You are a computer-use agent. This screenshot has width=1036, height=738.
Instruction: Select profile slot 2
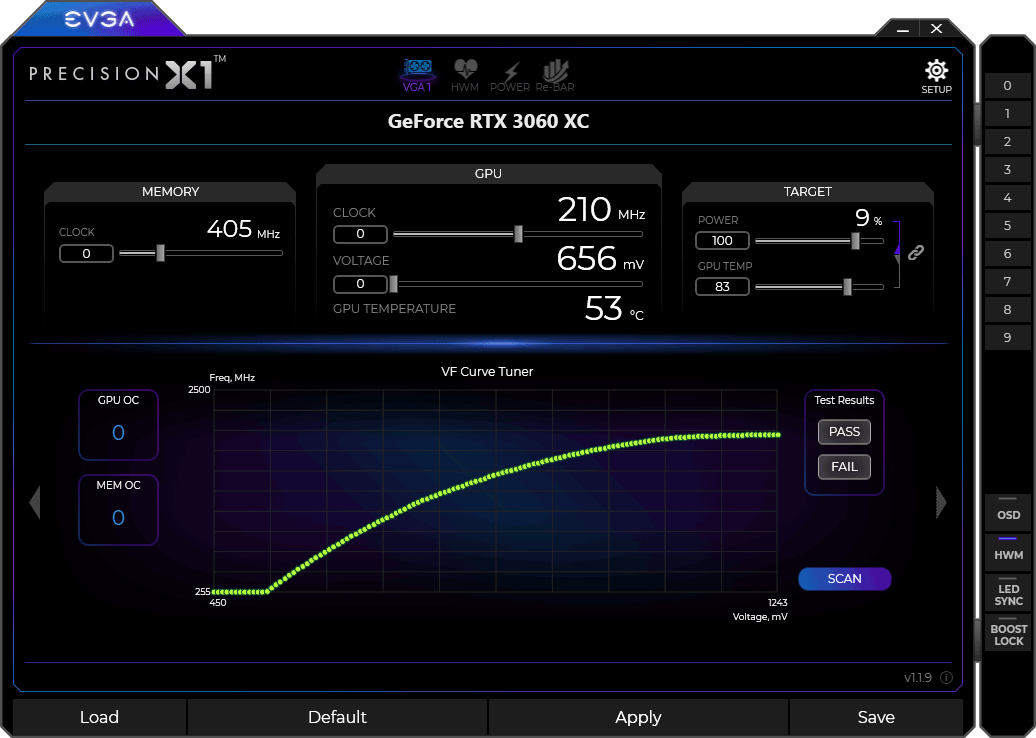(1008, 141)
